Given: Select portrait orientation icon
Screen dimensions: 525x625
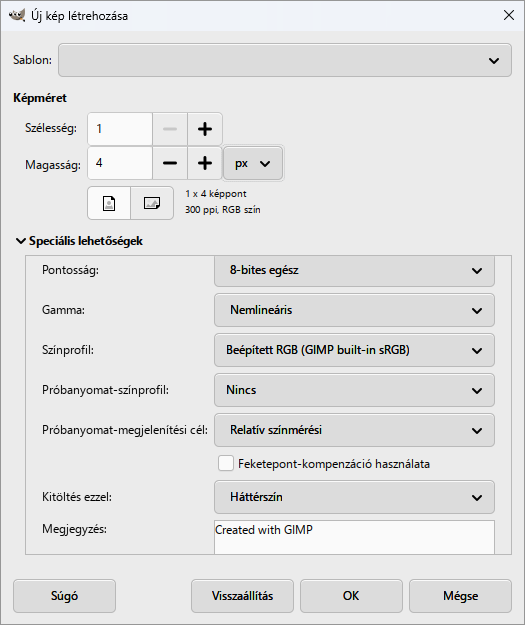Looking at the screenshot, I should coord(109,203).
